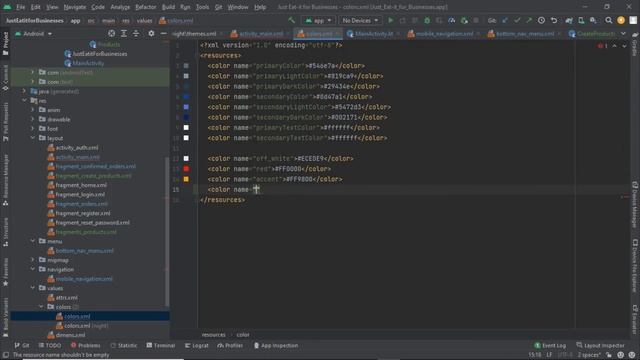Expand the anim folder
Image resolution: width=640 pixels, height=360 pixels.
[33, 110]
